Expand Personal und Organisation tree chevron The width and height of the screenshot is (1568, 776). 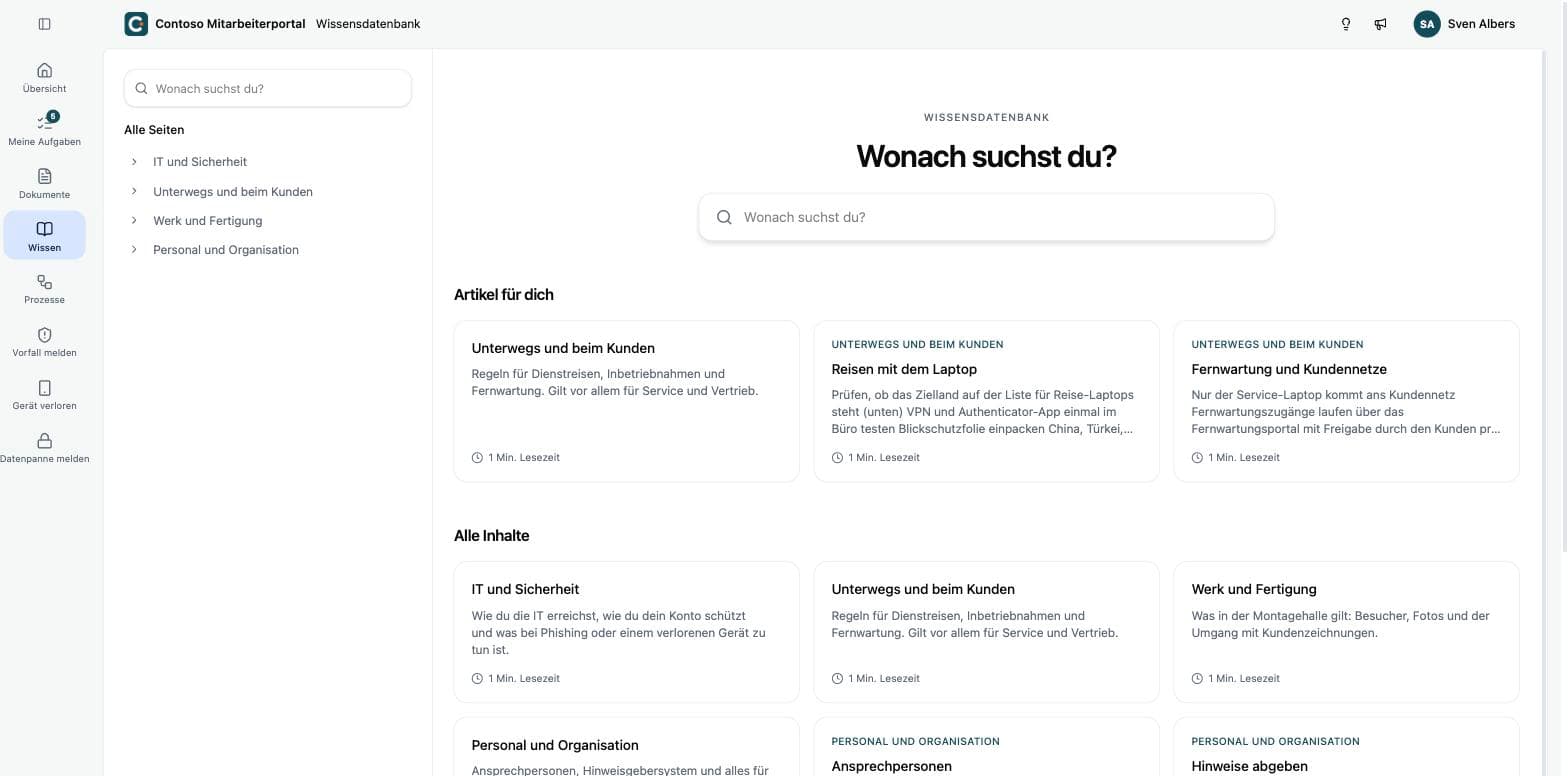pos(134,250)
